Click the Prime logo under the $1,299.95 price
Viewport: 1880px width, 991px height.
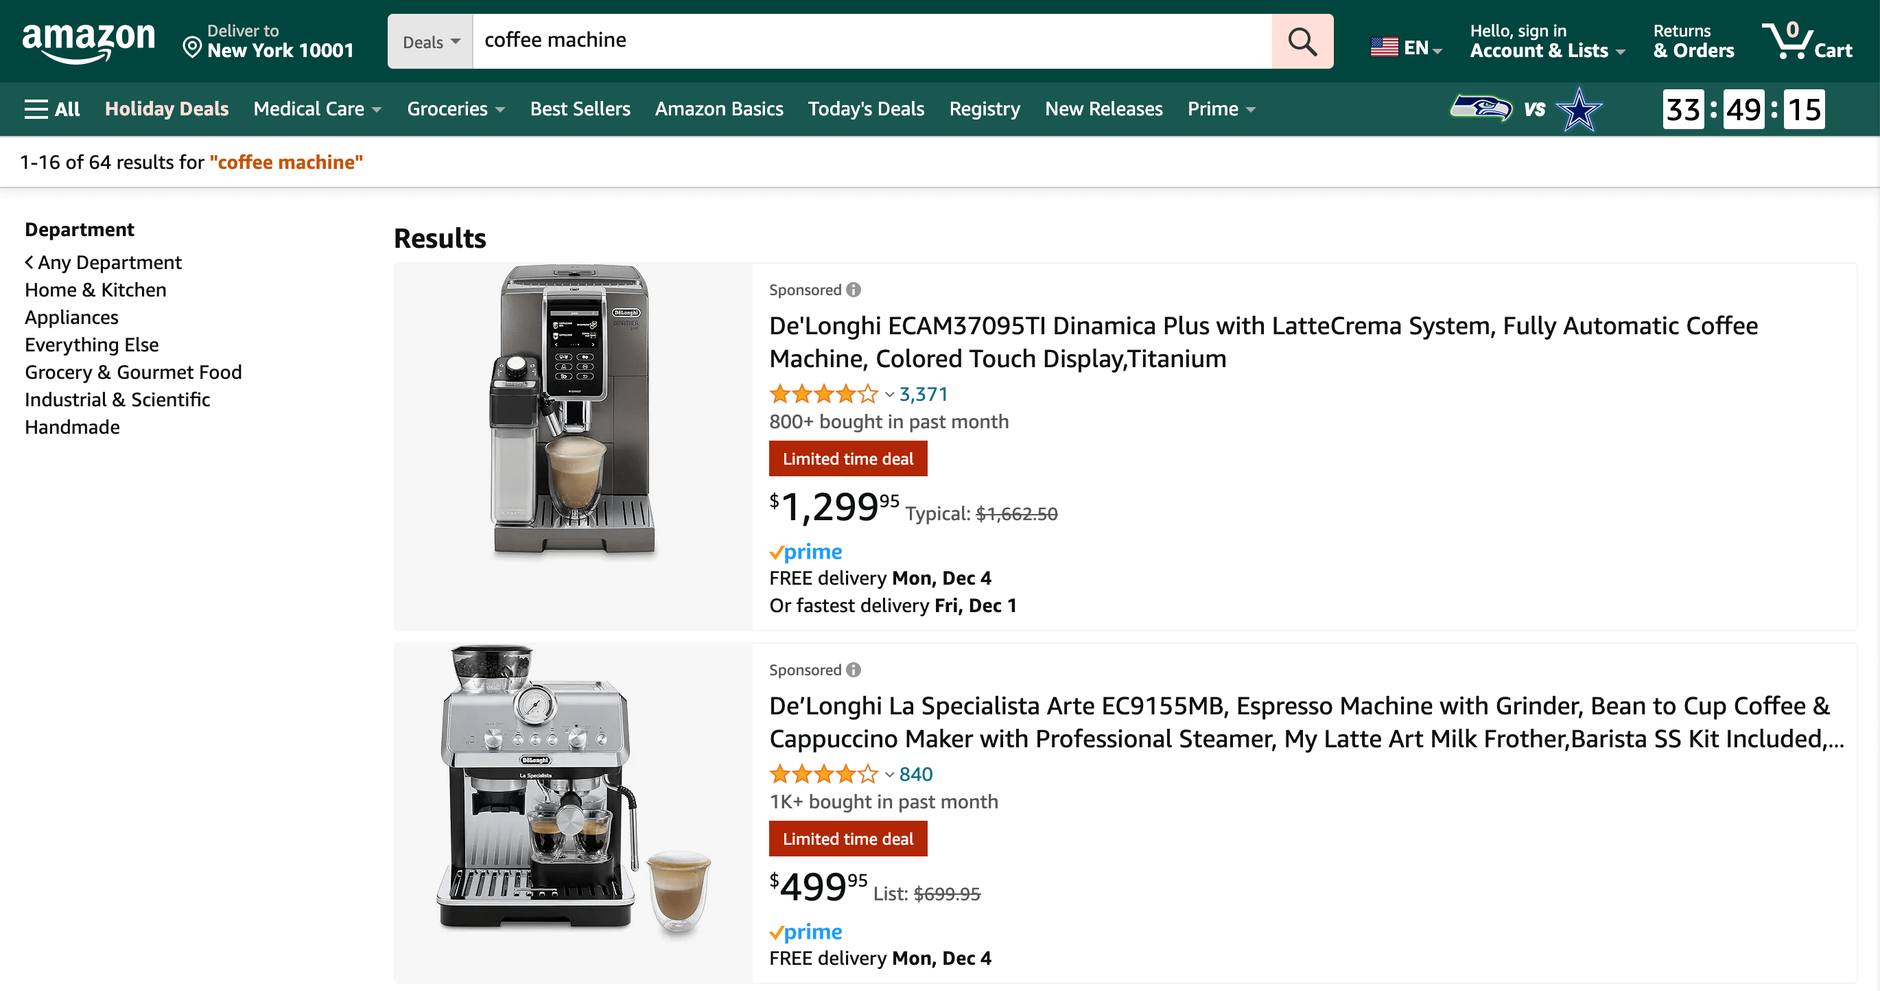pos(806,552)
